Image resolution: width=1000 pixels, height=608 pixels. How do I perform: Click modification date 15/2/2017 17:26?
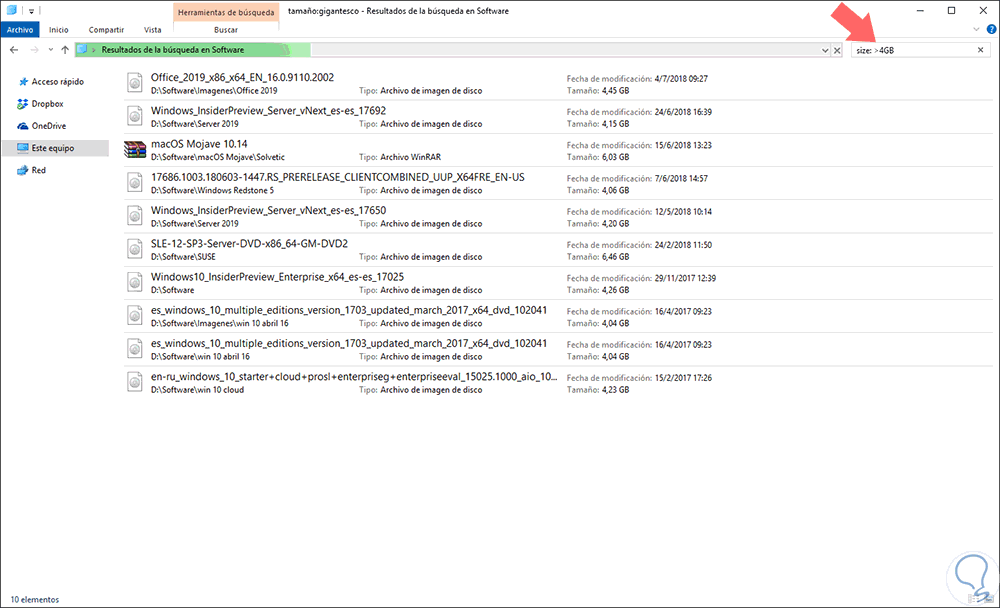click(x=683, y=378)
